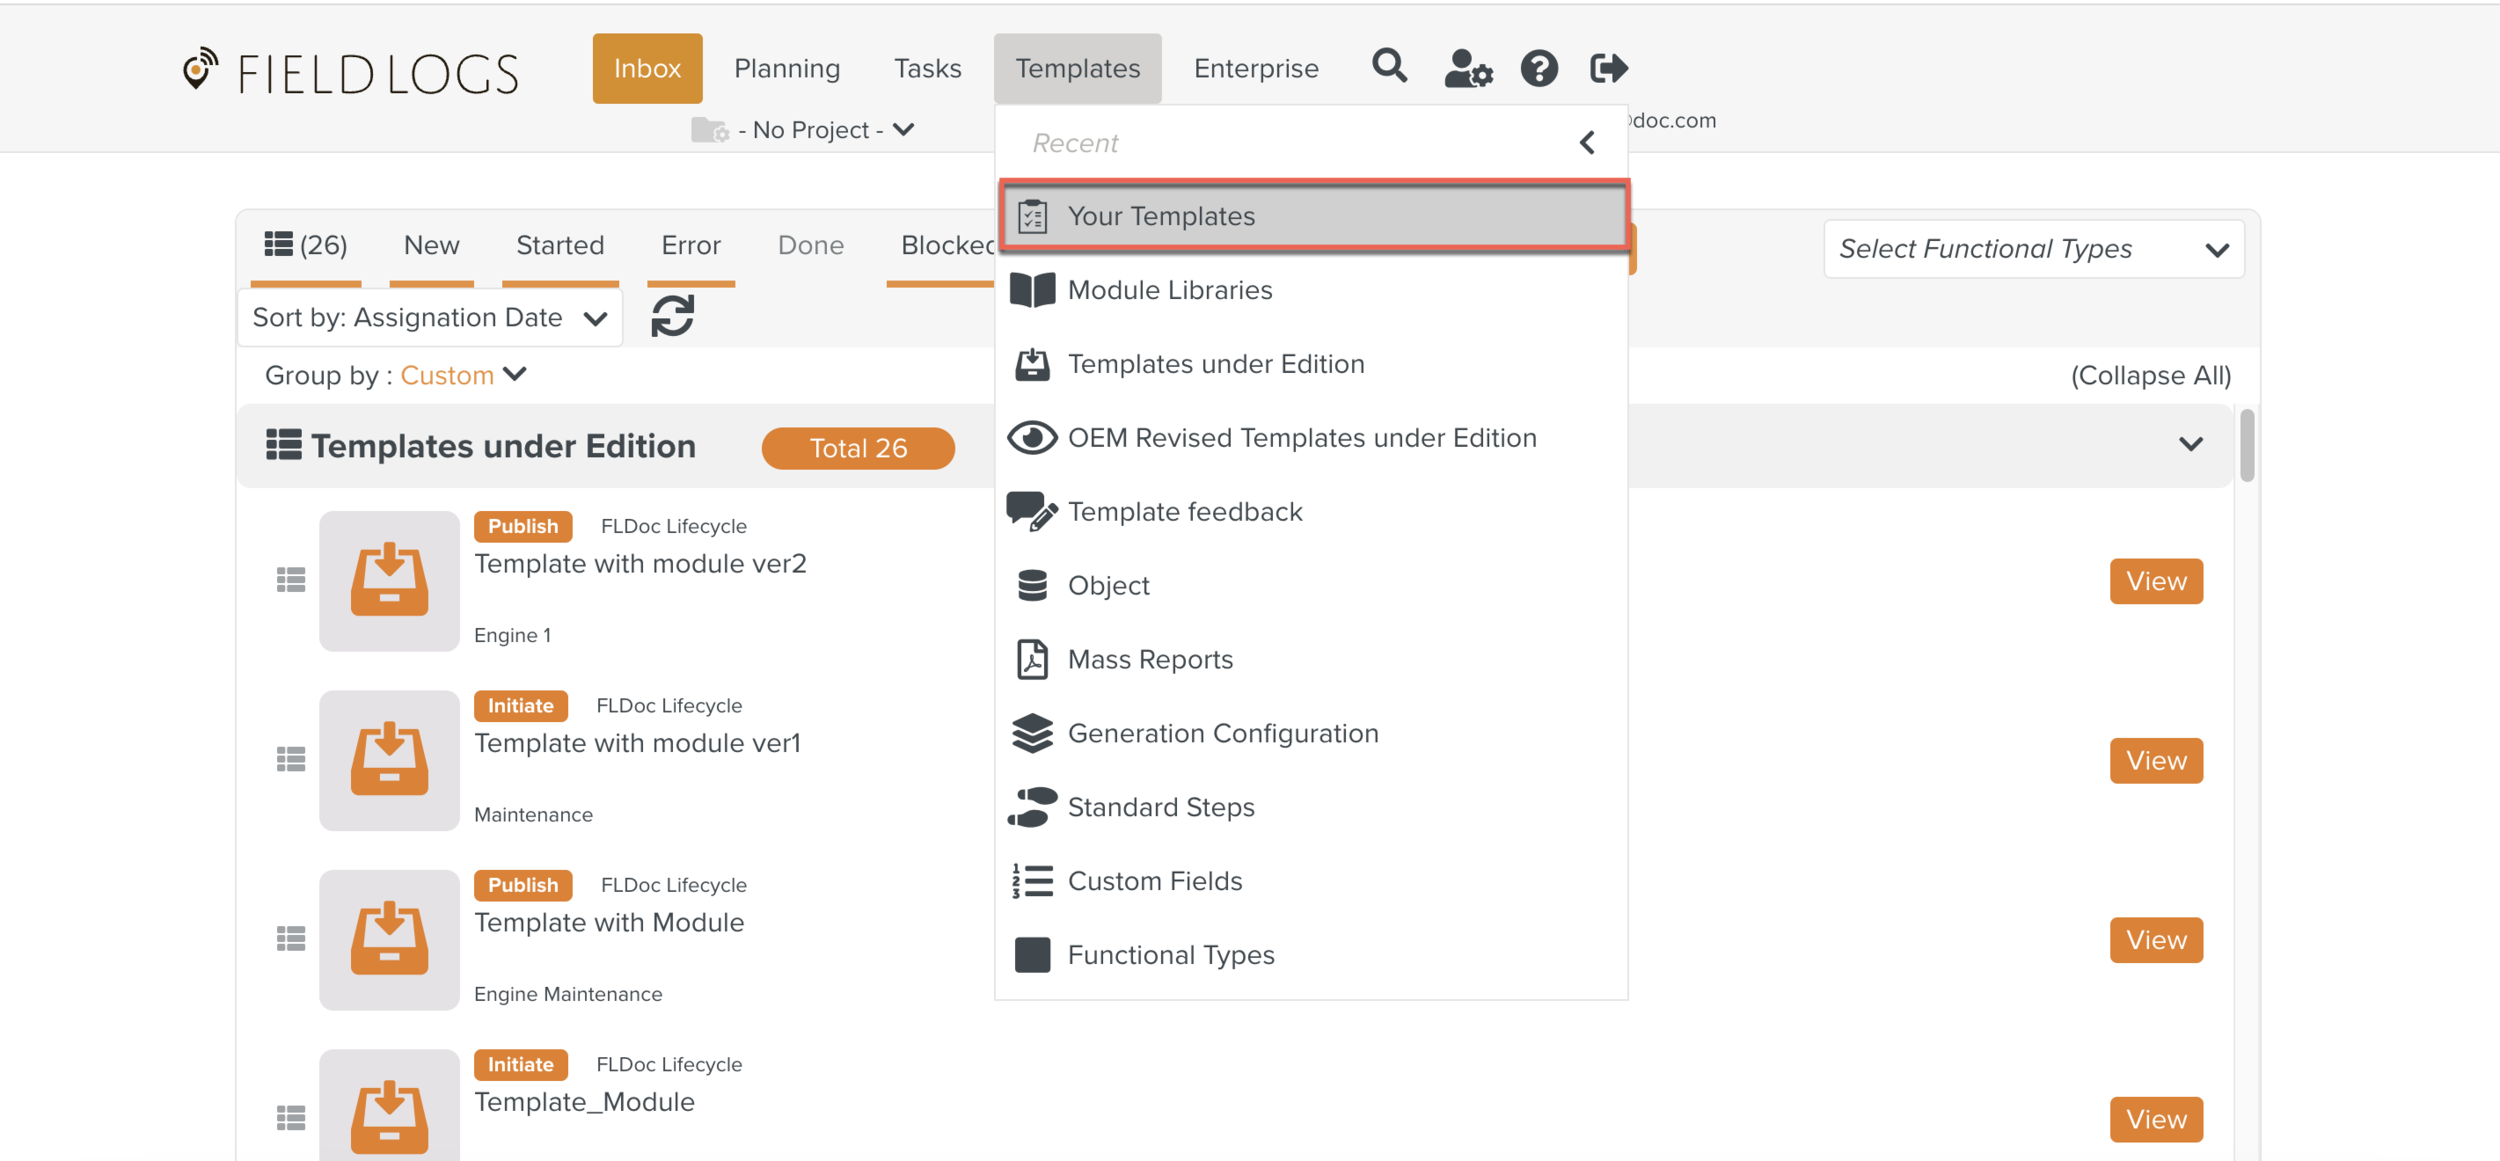Collapse Templates under Edition group
Viewport: 2500px width, 1161px height.
pyautogui.click(x=2190, y=445)
